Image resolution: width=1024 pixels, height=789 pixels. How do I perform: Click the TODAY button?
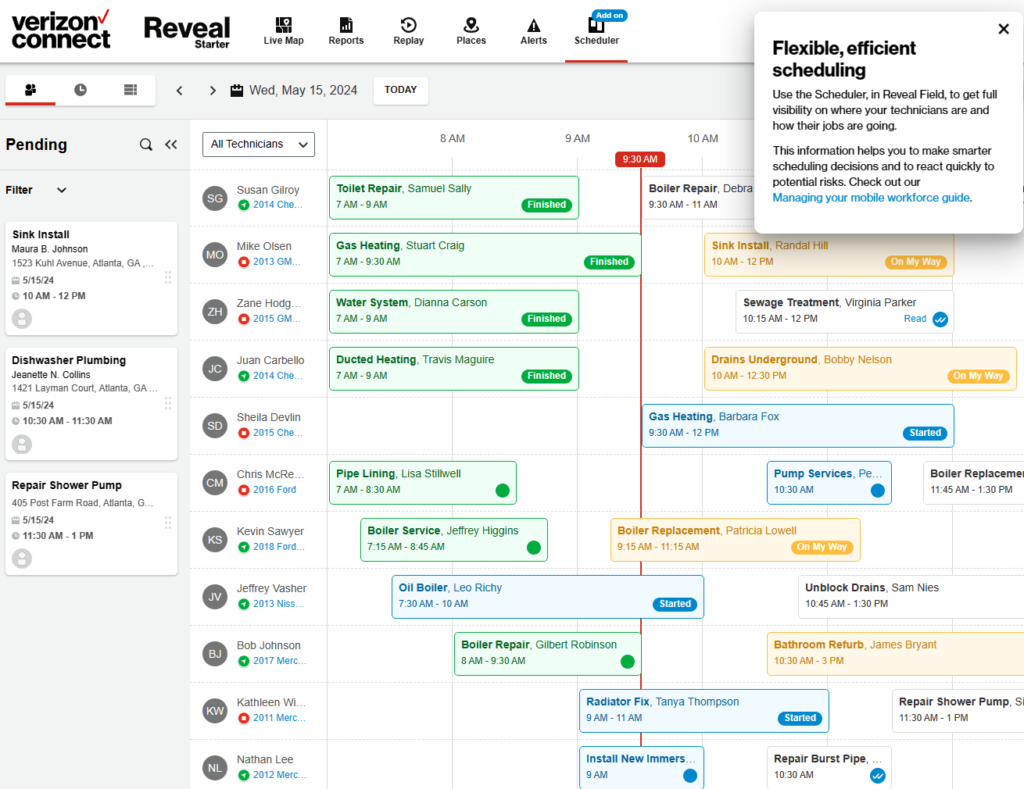point(400,90)
